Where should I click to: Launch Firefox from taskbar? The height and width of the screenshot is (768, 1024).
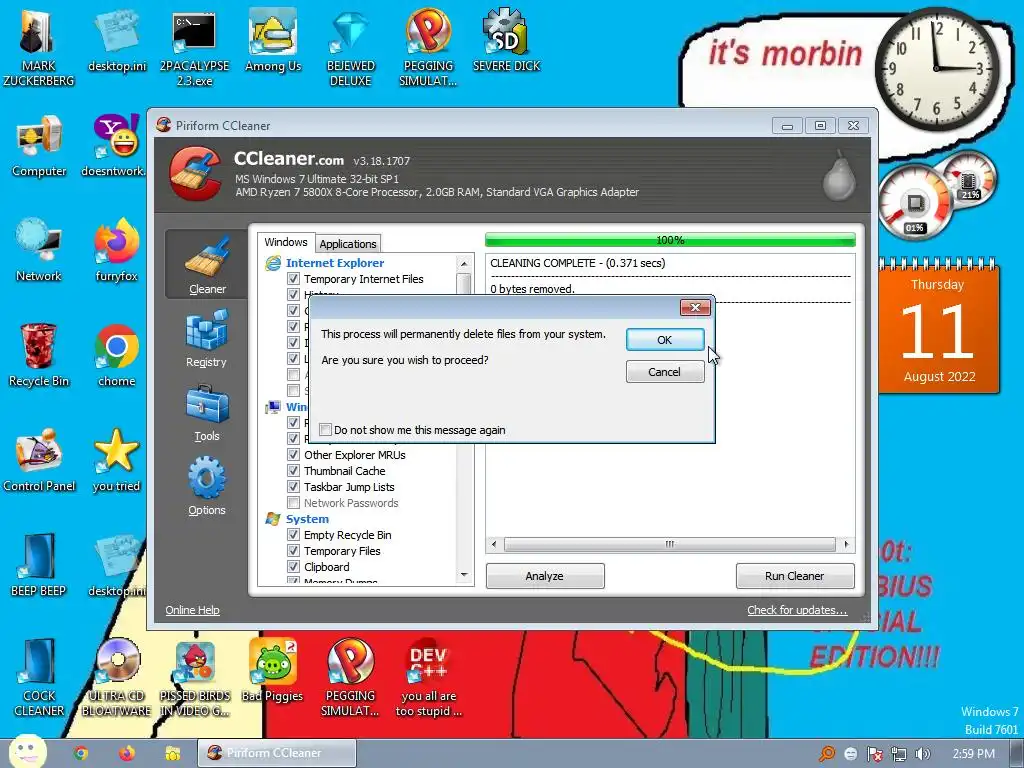pyautogui.click(x=127, y=753)
